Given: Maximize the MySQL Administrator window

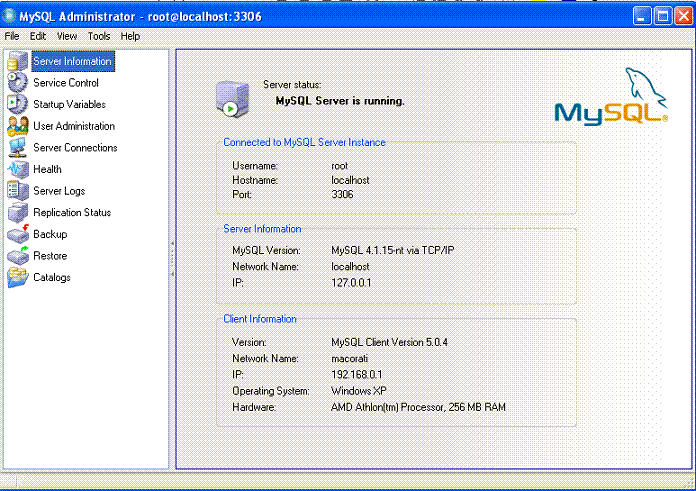Looking at the screenshot, I should click(663, 16).
